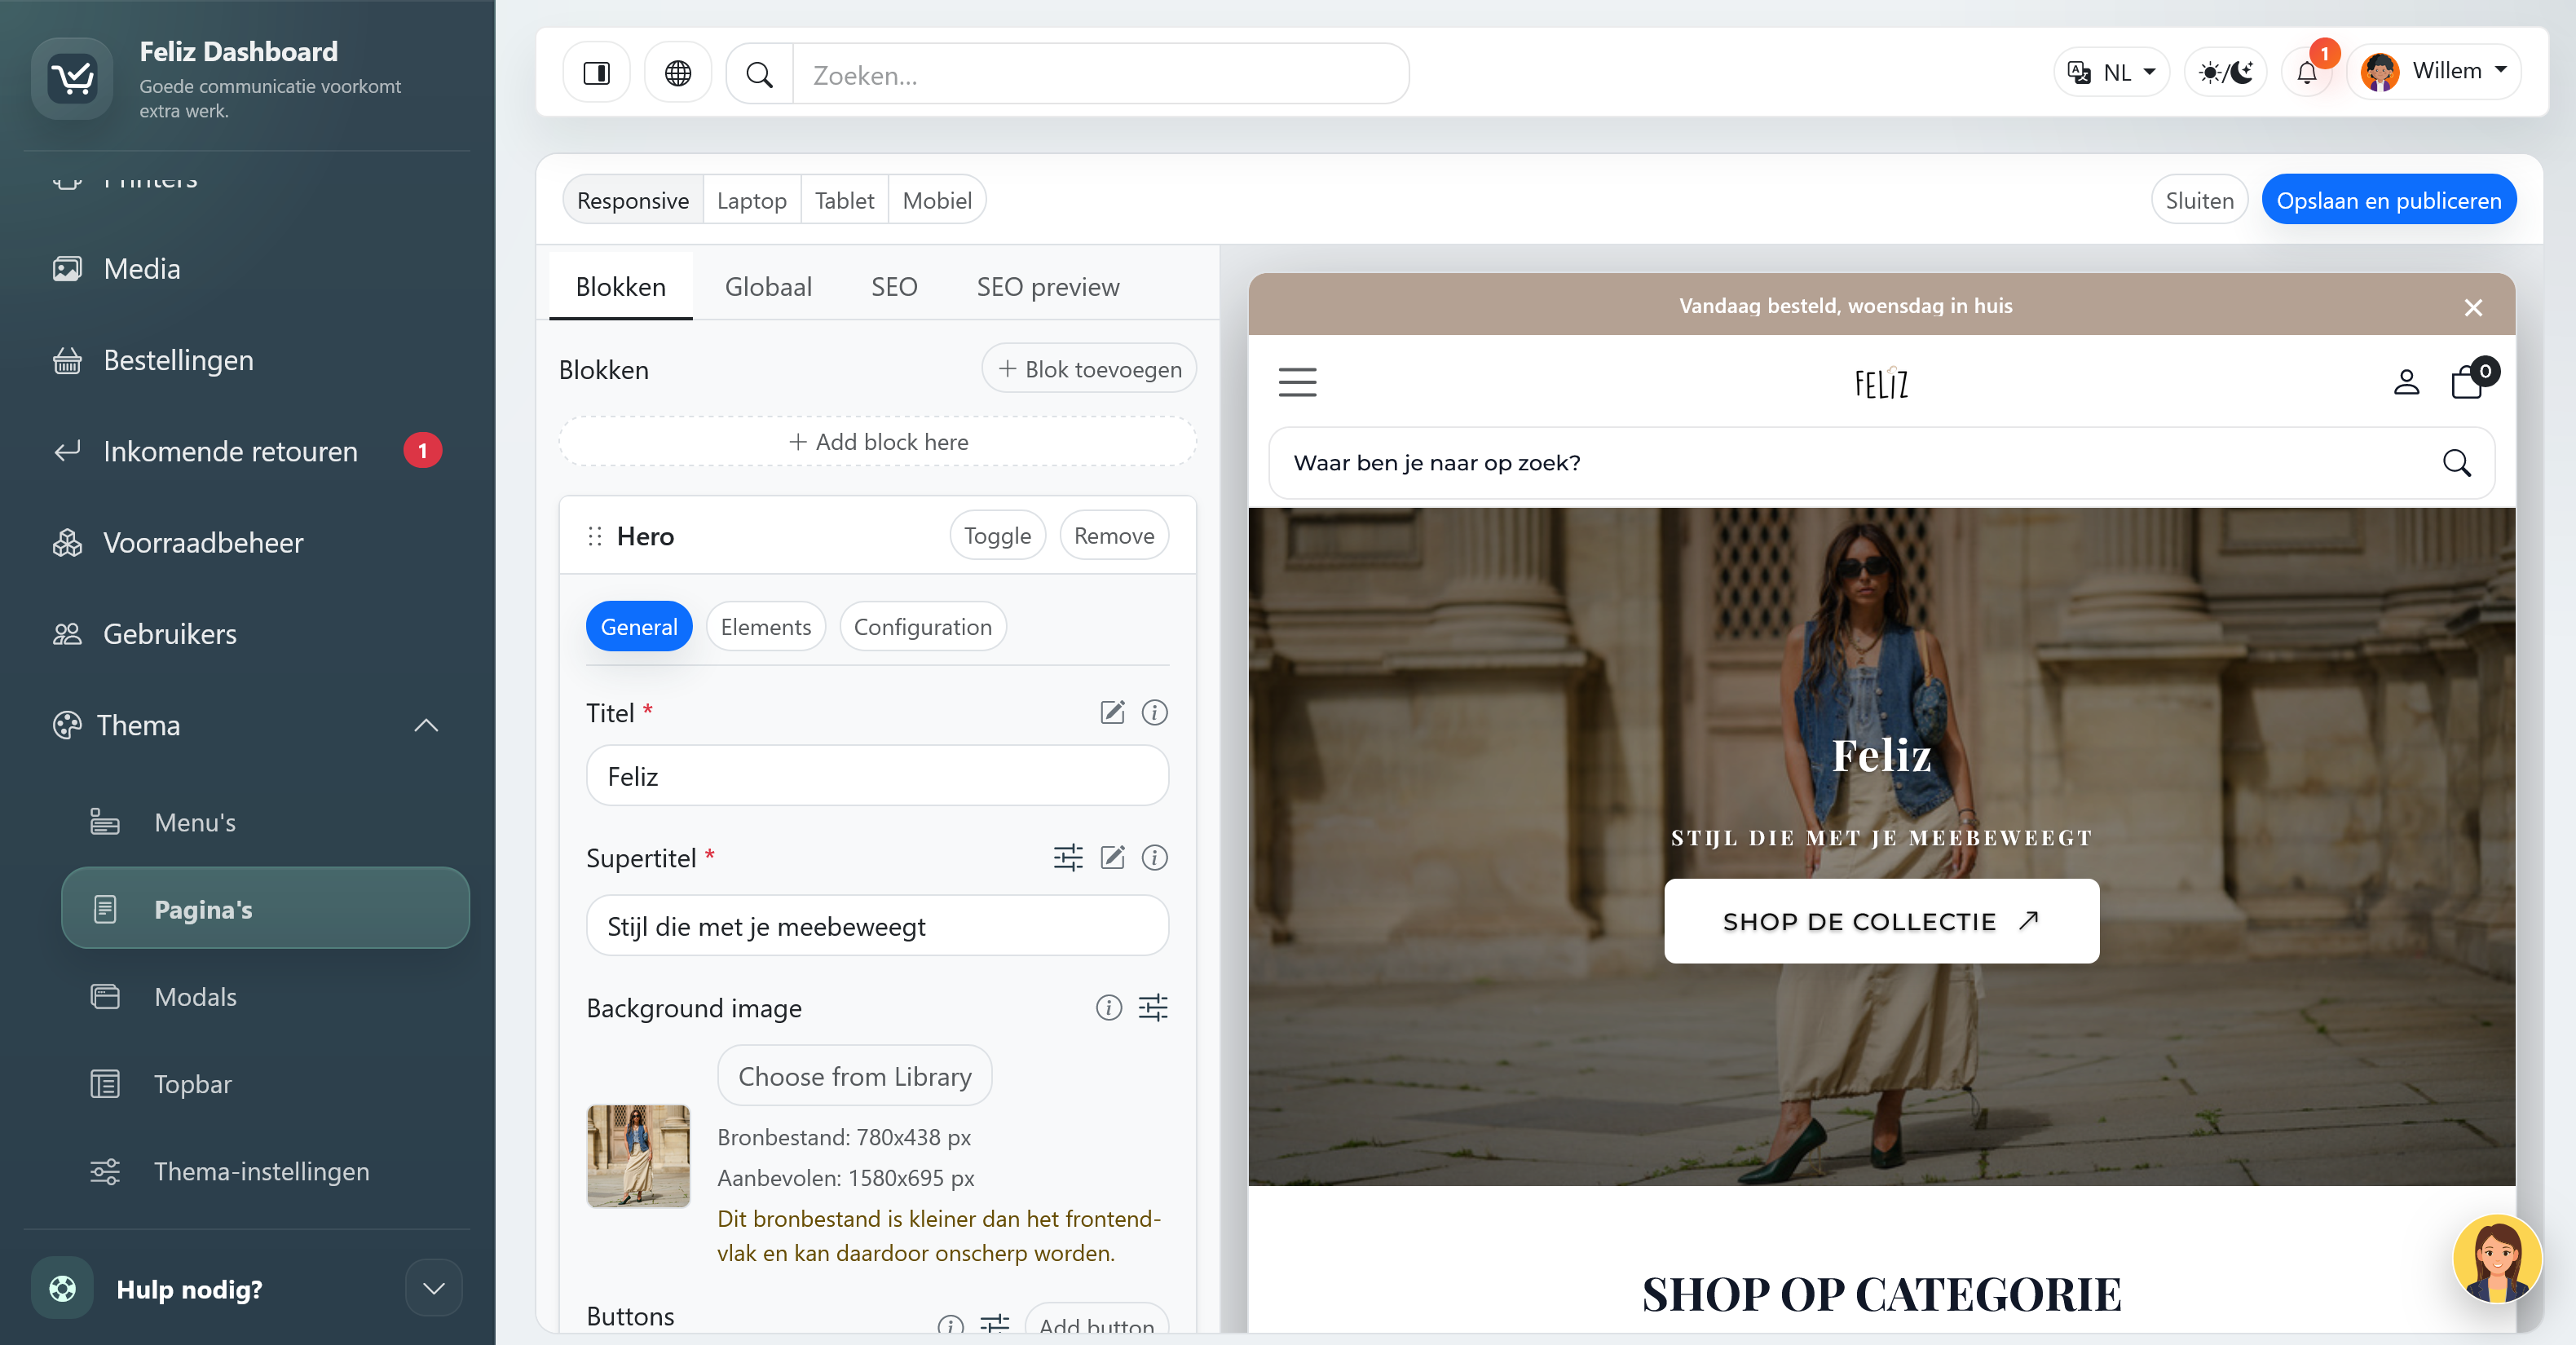Image resolution: width=2576 pixels, height=1345 pixels.
Task: Click the Titel edit pencil icon
Action: [x=1112, y=712]
